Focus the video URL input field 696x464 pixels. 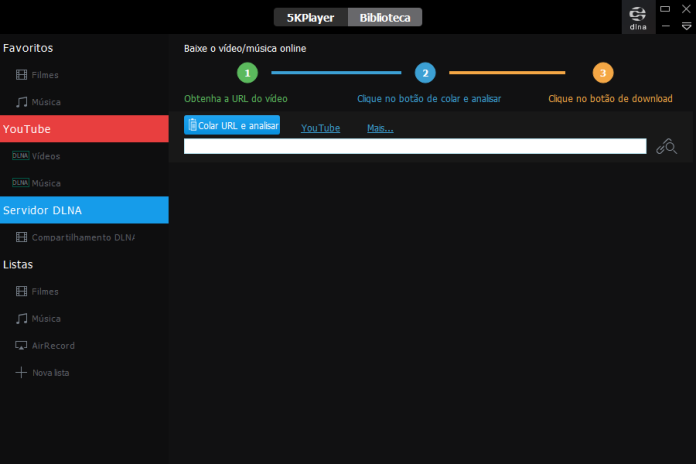click(x=415, y=146)
